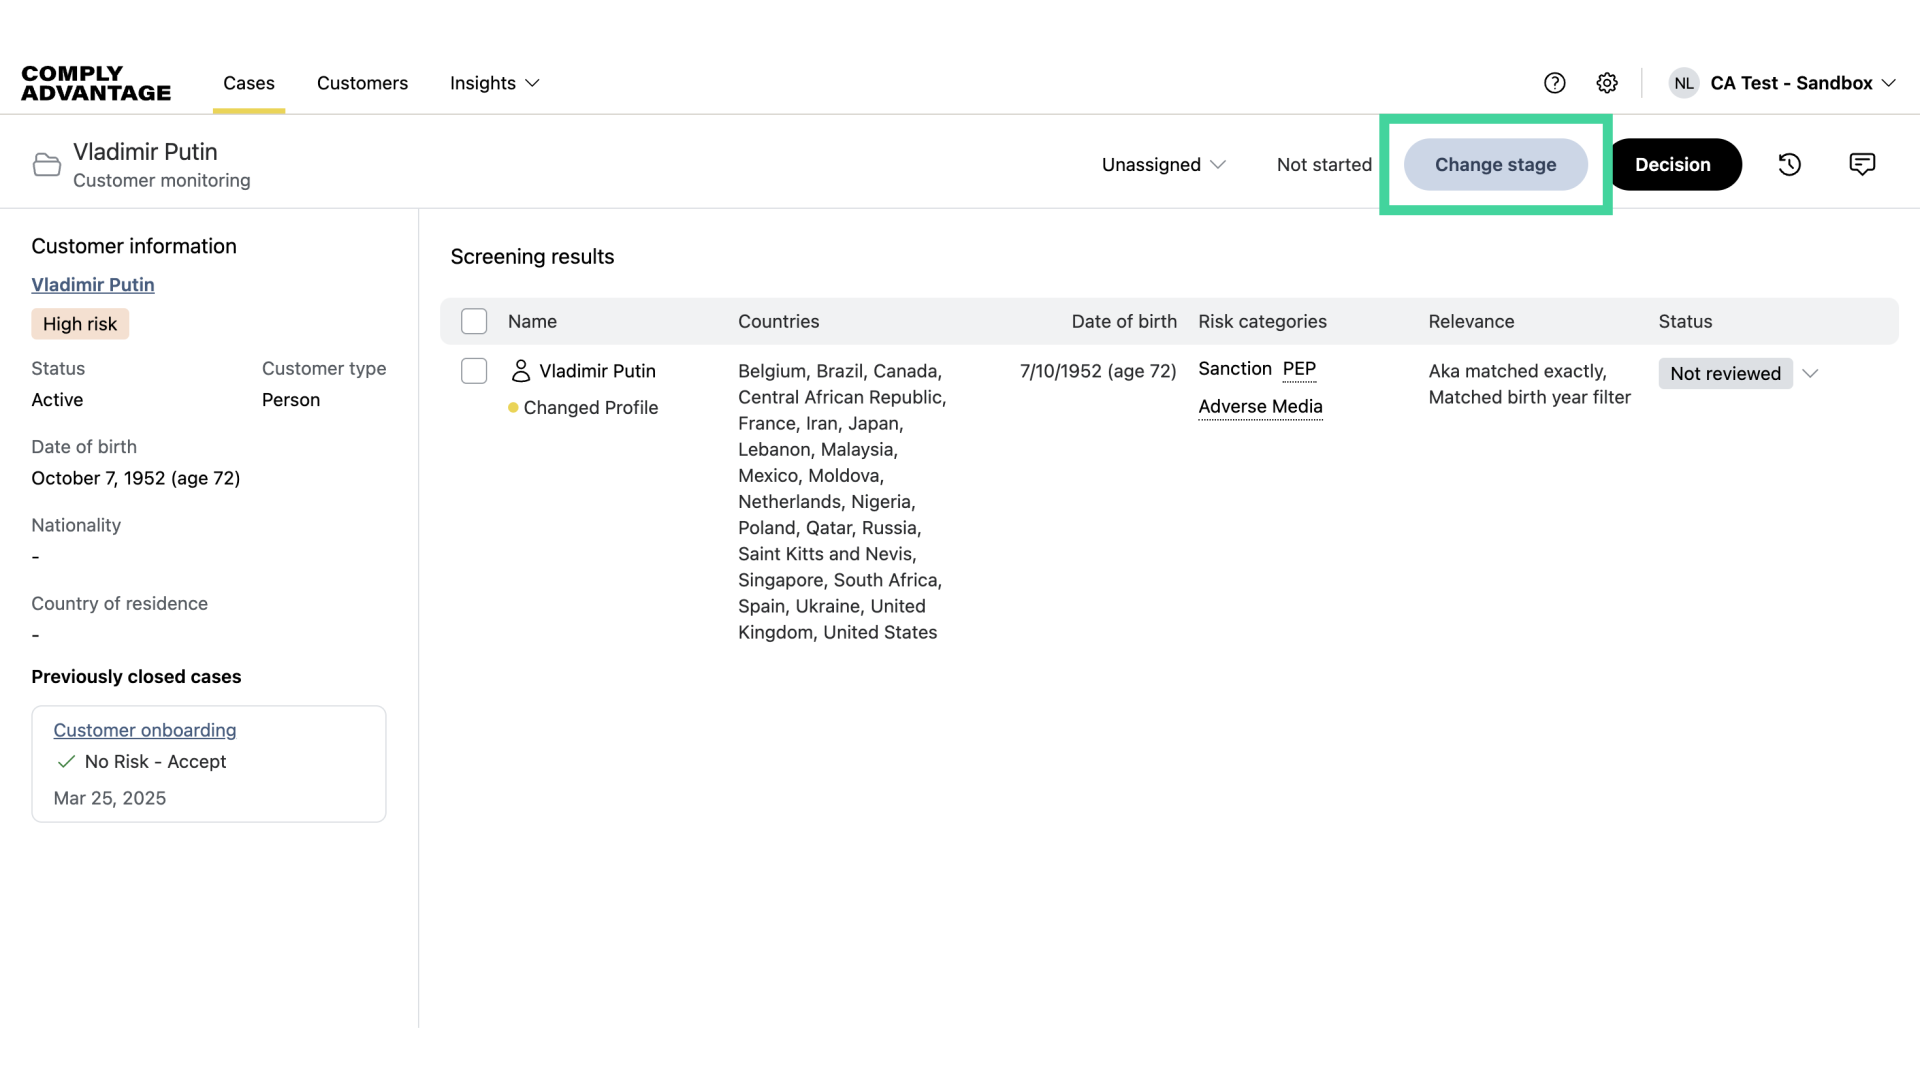Open the help question mark icon
Screen dimensions: 1920x1080
point(1554,83)
